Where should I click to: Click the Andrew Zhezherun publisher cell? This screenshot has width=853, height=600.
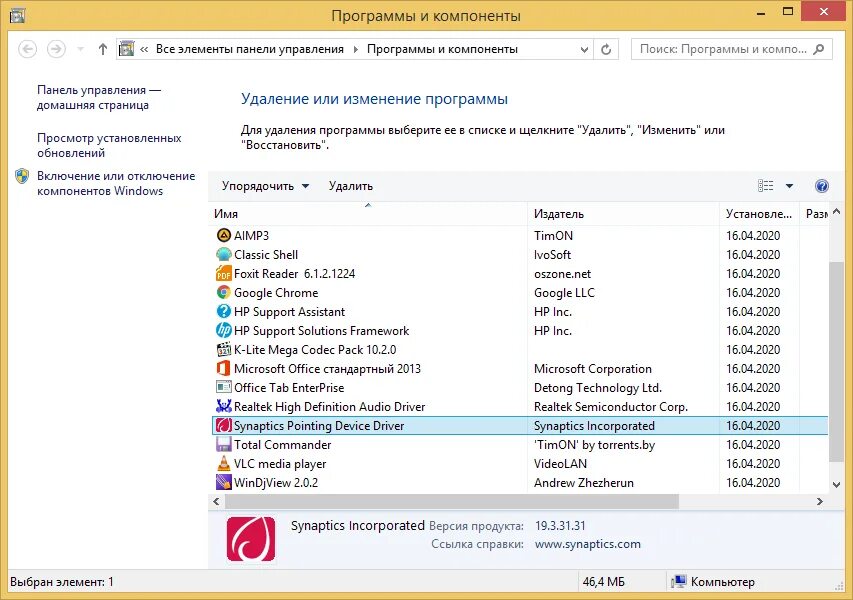[x=584, y=483]
